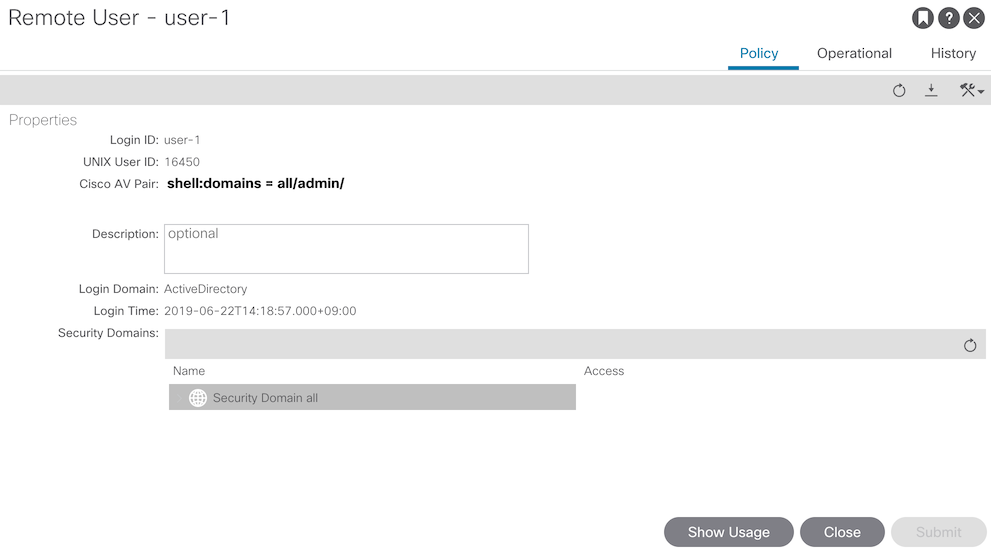Select the Security Domain all row
991x553 pixels.
tap(372, 398)
